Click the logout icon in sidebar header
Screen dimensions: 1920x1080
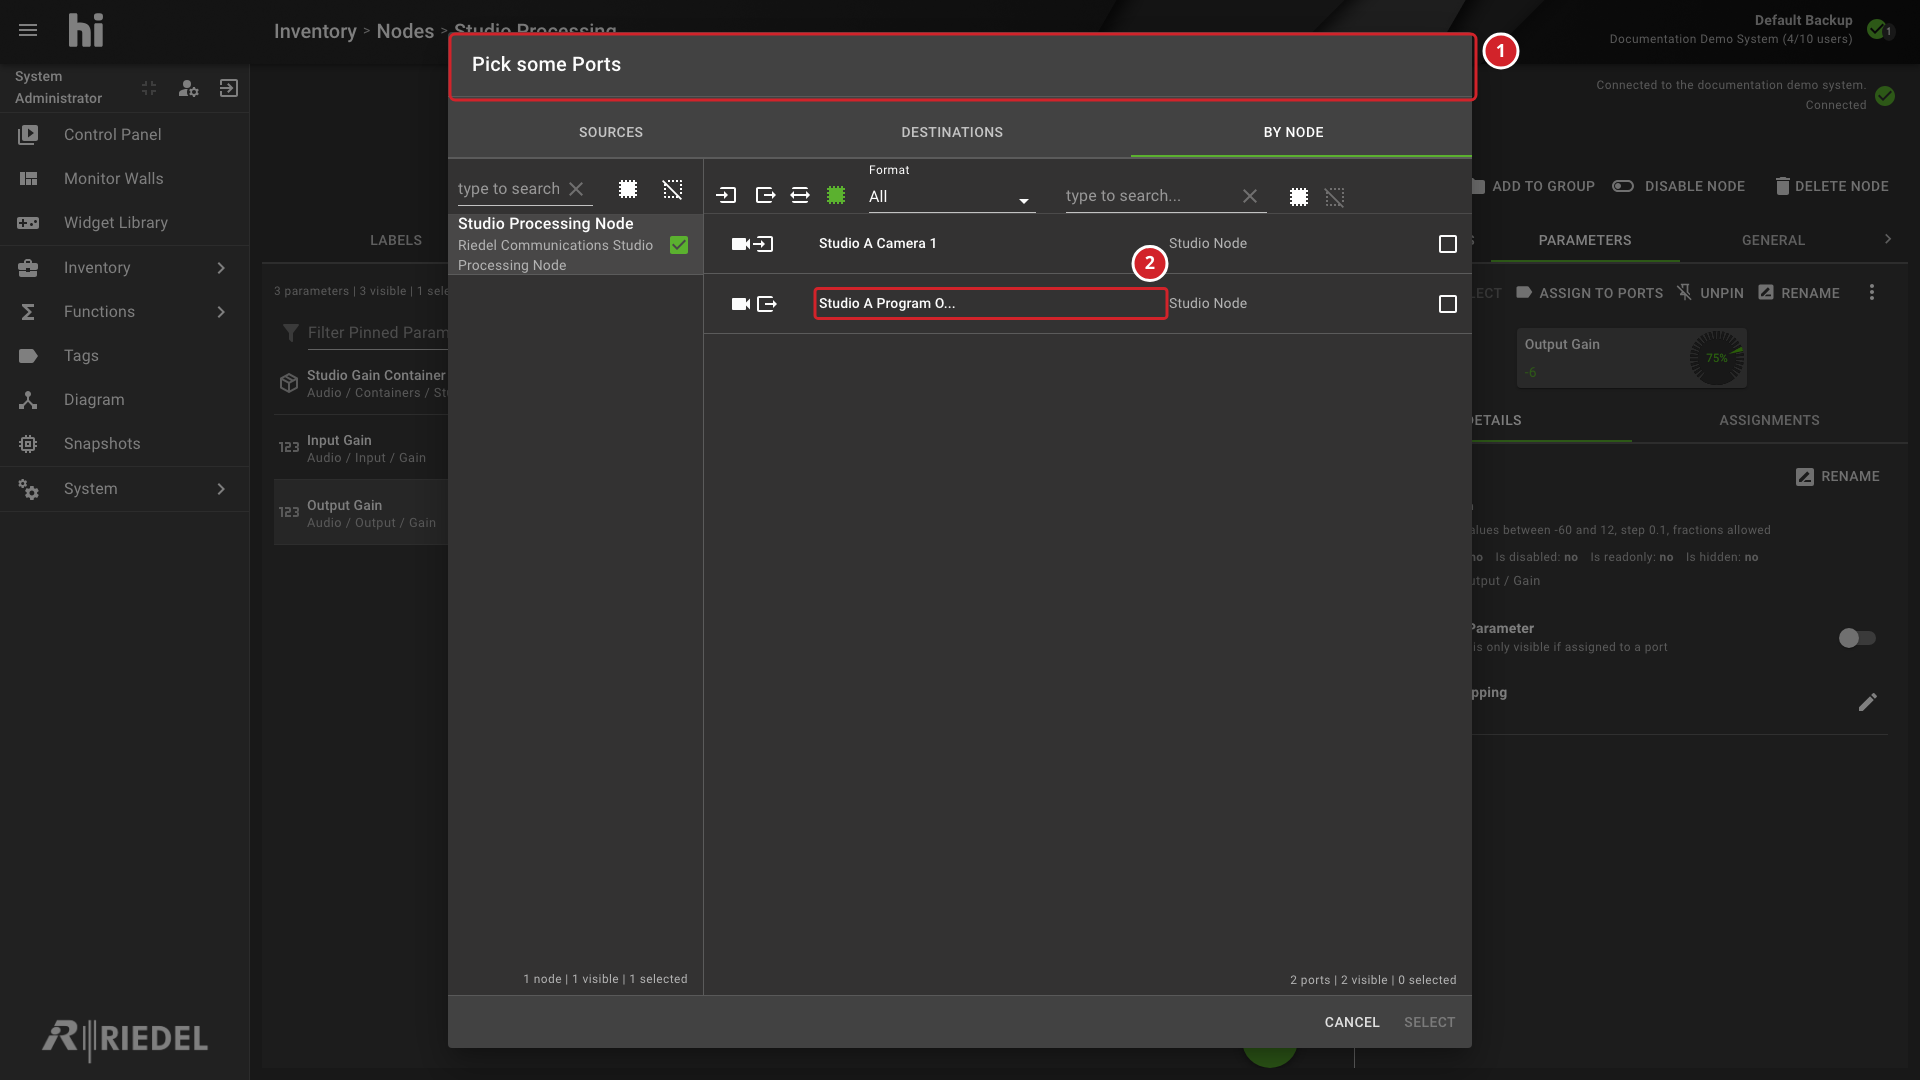click(x=229, y=88)
